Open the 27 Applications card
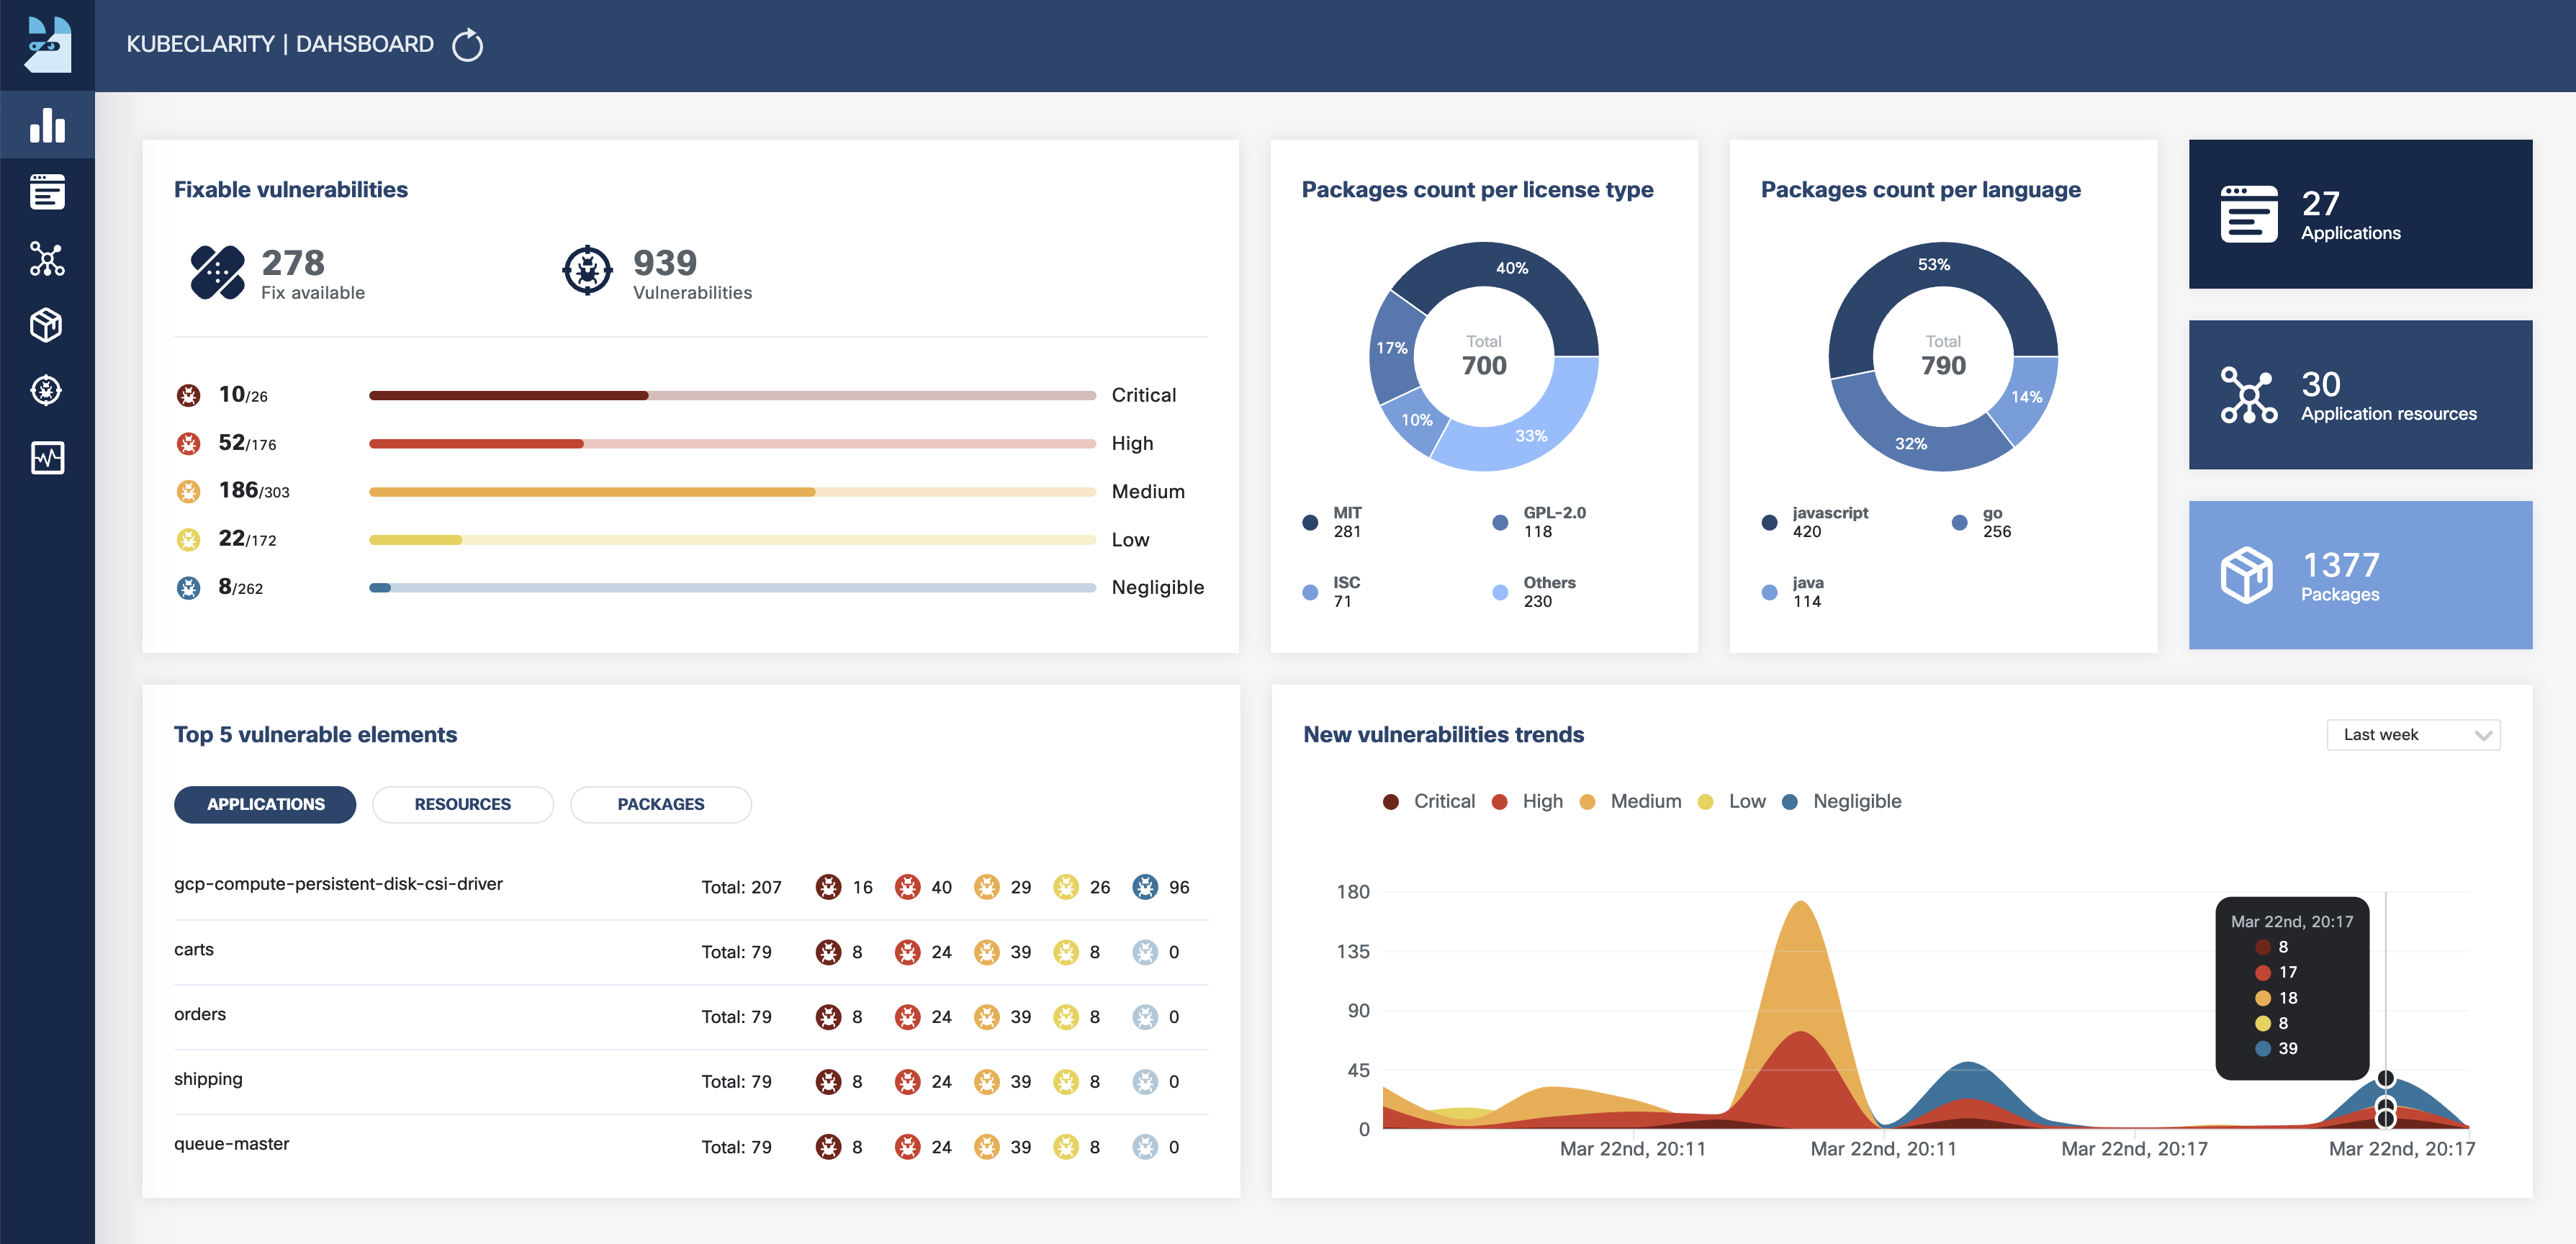 pyautogui.click(x=2360, y=214)
